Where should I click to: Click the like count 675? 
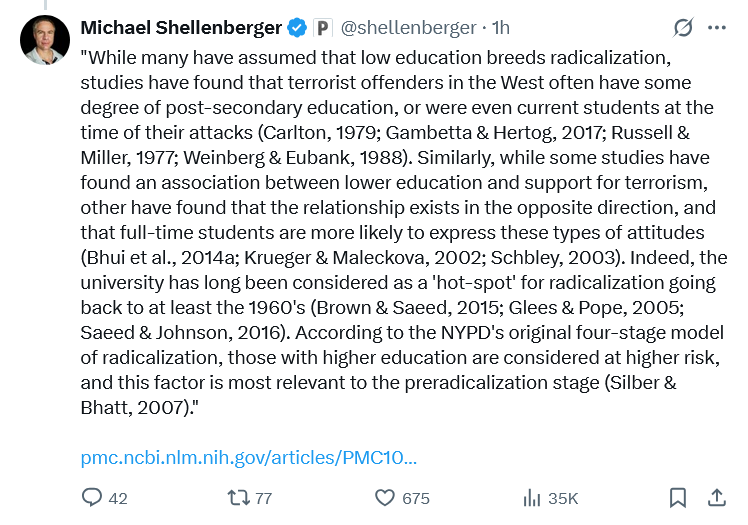[416, 498]
